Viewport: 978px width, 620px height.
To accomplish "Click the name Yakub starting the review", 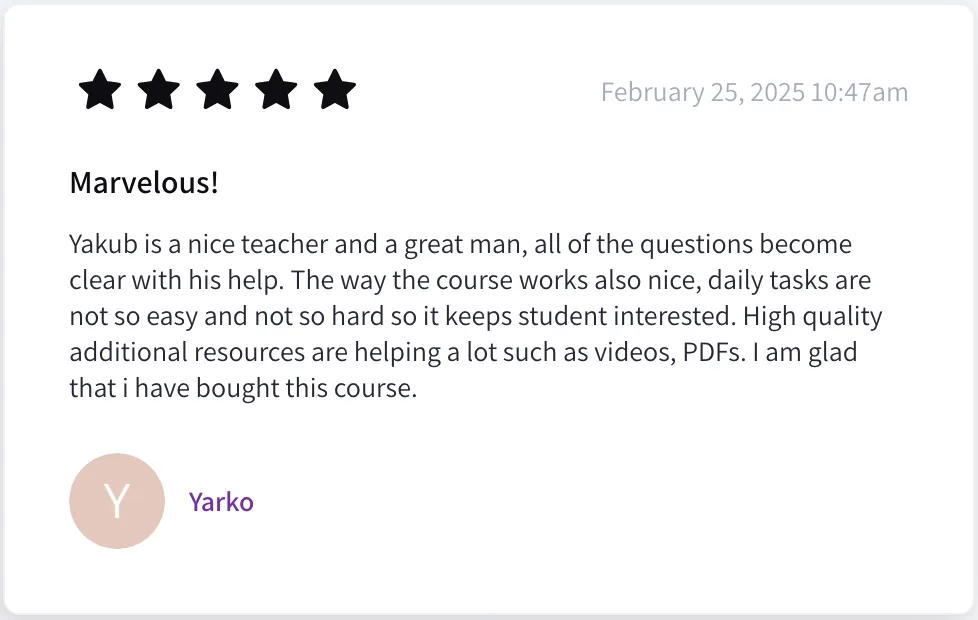I will pyautogui.click(x=104, y=244).
